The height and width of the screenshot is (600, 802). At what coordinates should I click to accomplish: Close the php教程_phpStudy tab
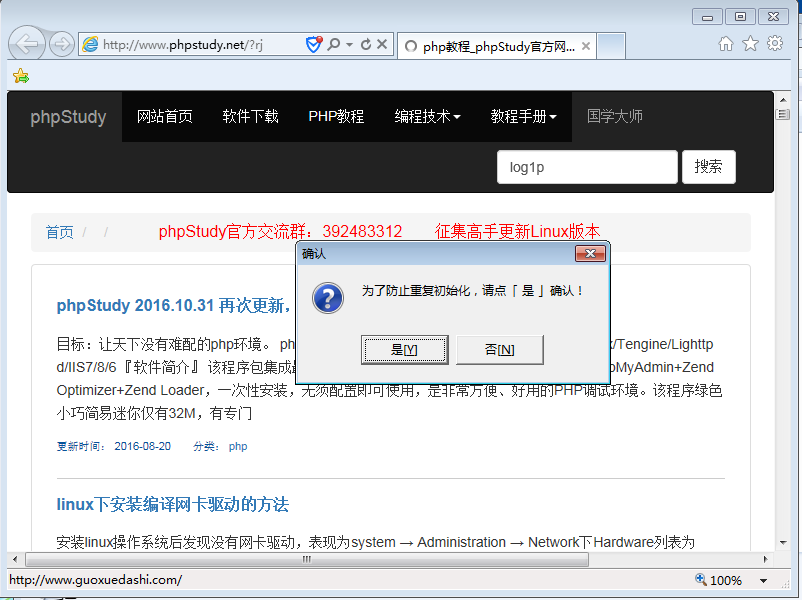pyautogui.click(x=586, y=47)
